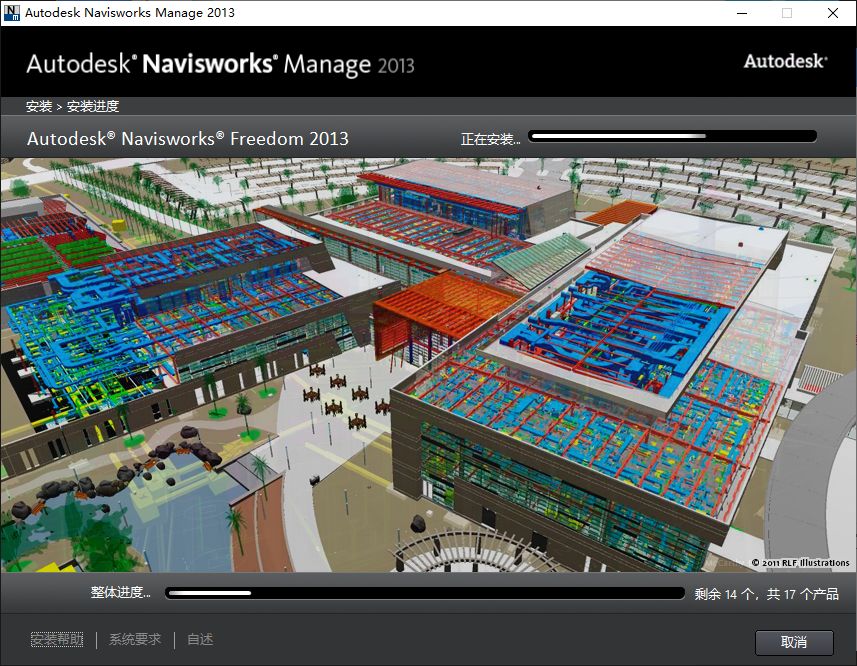Screen dimensions: 857x666
Task: Click the Autodesk logo banner
Action: click(x=784, y=60)
